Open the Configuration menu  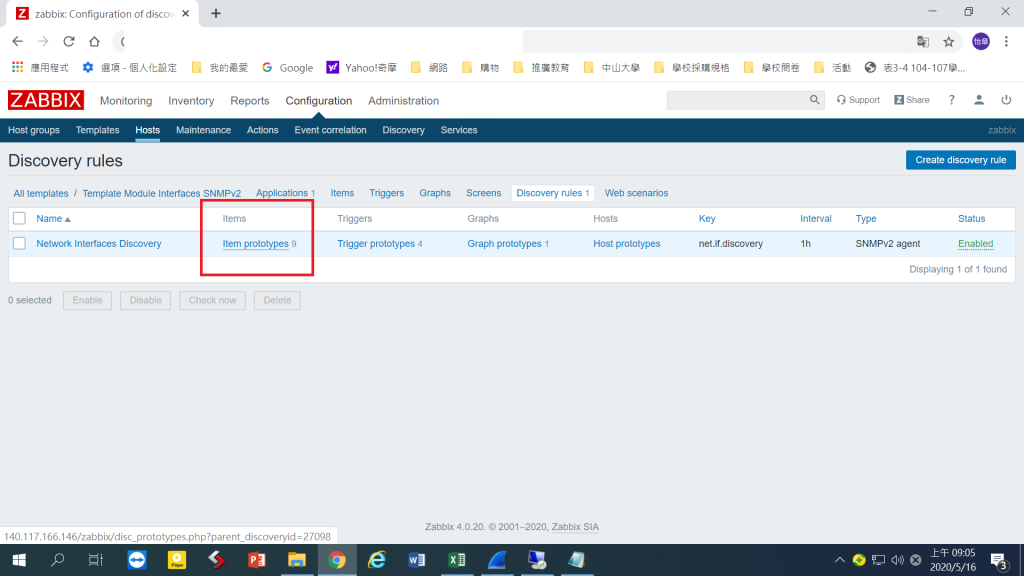pyautogui.click(x=319, y=101)
